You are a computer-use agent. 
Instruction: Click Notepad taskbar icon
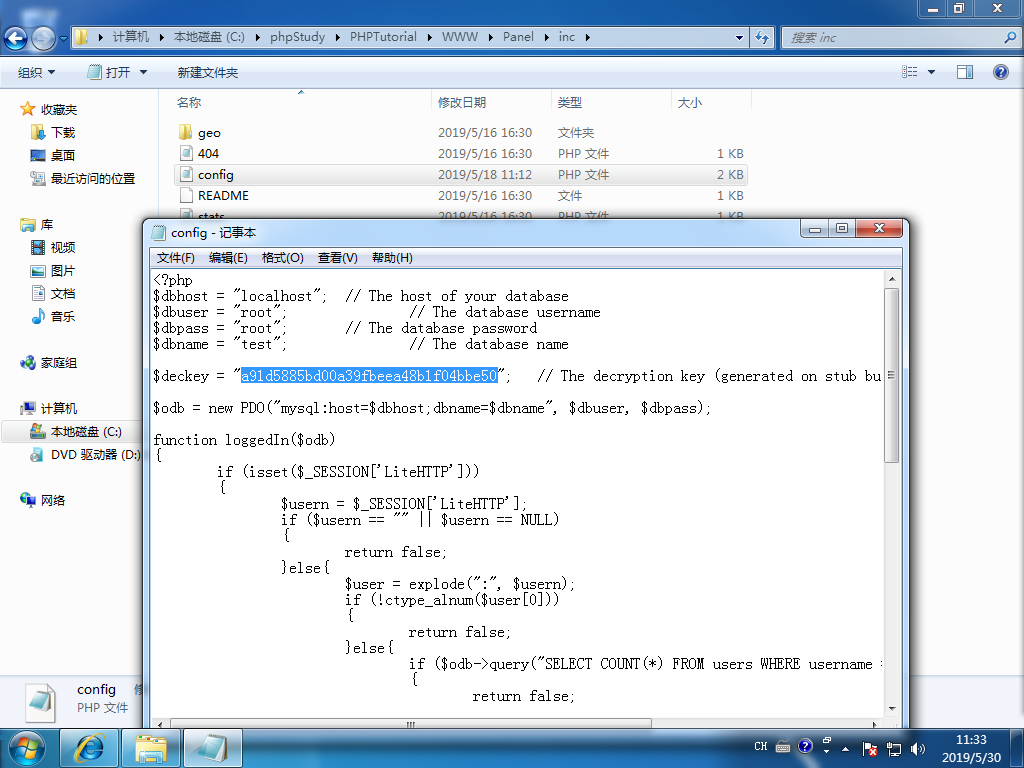[x=212, y=748]
